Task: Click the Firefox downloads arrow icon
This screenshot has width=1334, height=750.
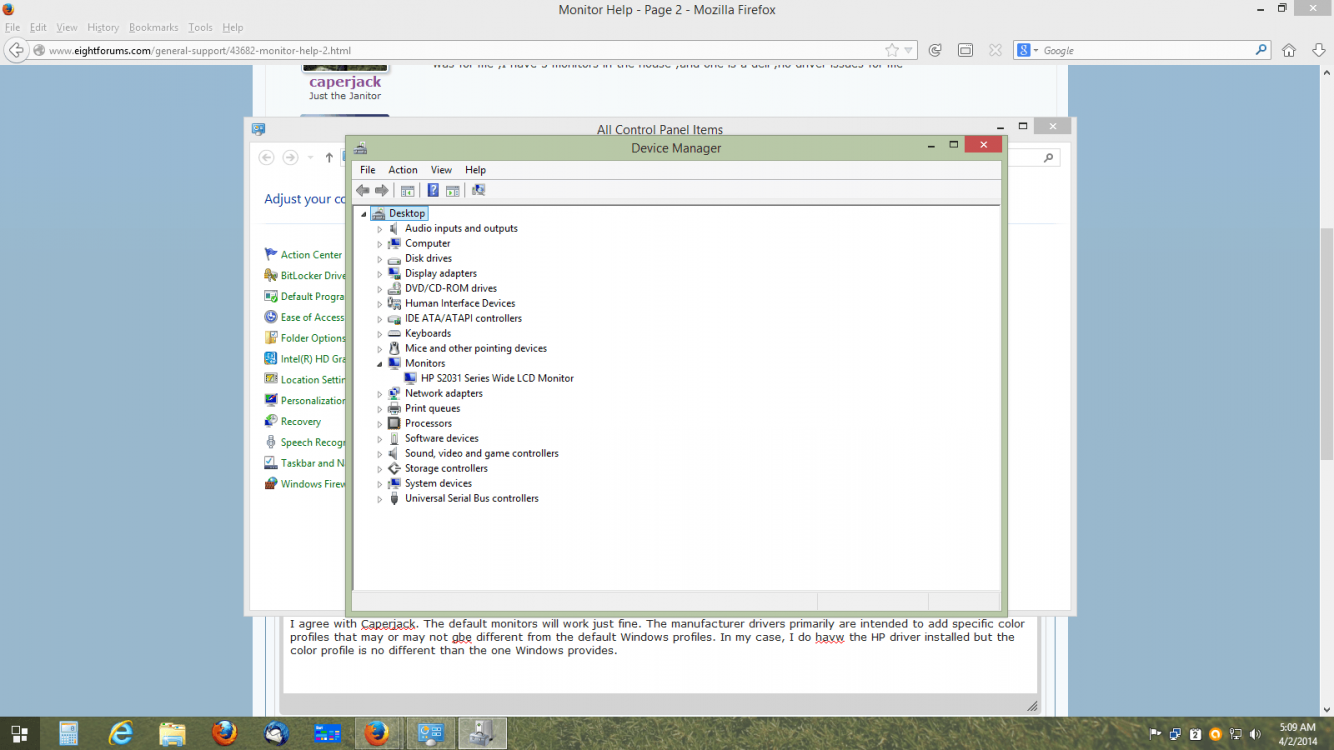Action: click(1319, 50)
